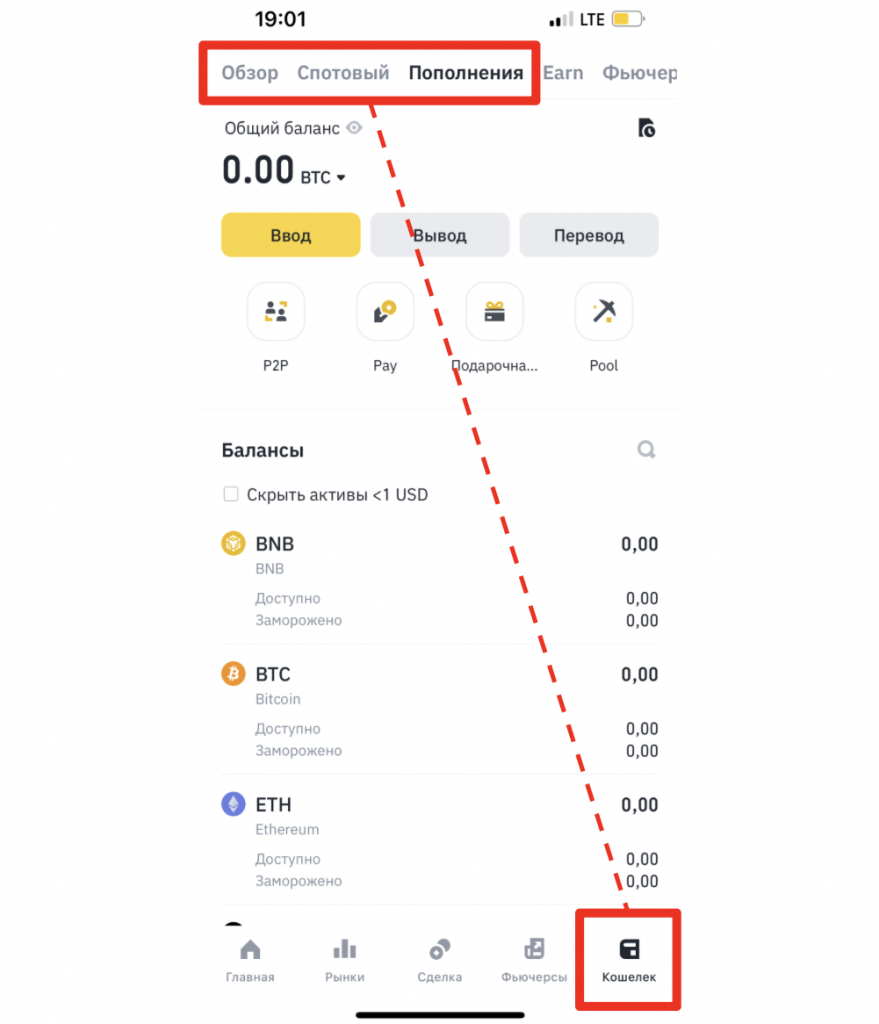879x1024 pixels.
Task: Switch to the Спотовый tab
Action: click(x=343, y=72)
